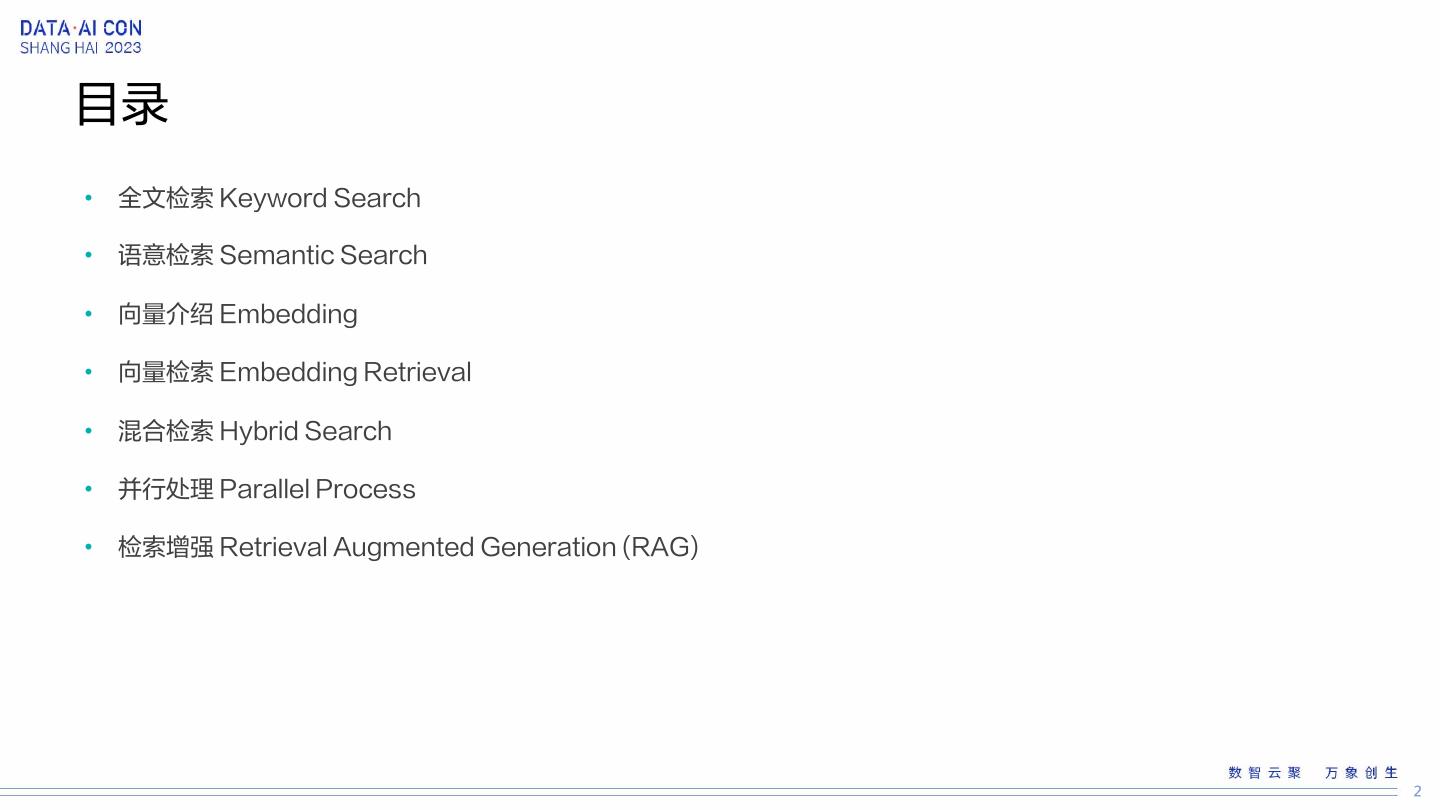This screenshot has height=810, width=1440.
Task: Click the bullet dot beside Keyword Search
Action: tap(89, 198)
